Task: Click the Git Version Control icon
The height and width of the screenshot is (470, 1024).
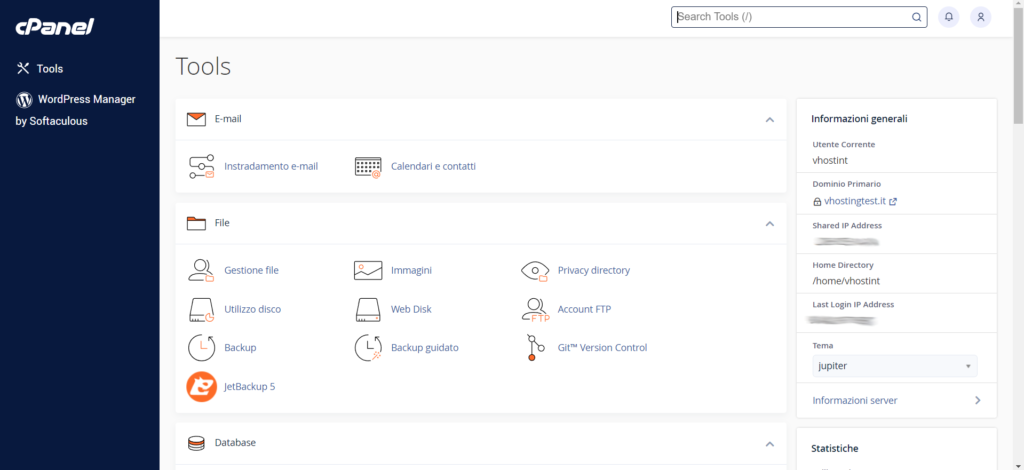Action: [x=535, y=347]
